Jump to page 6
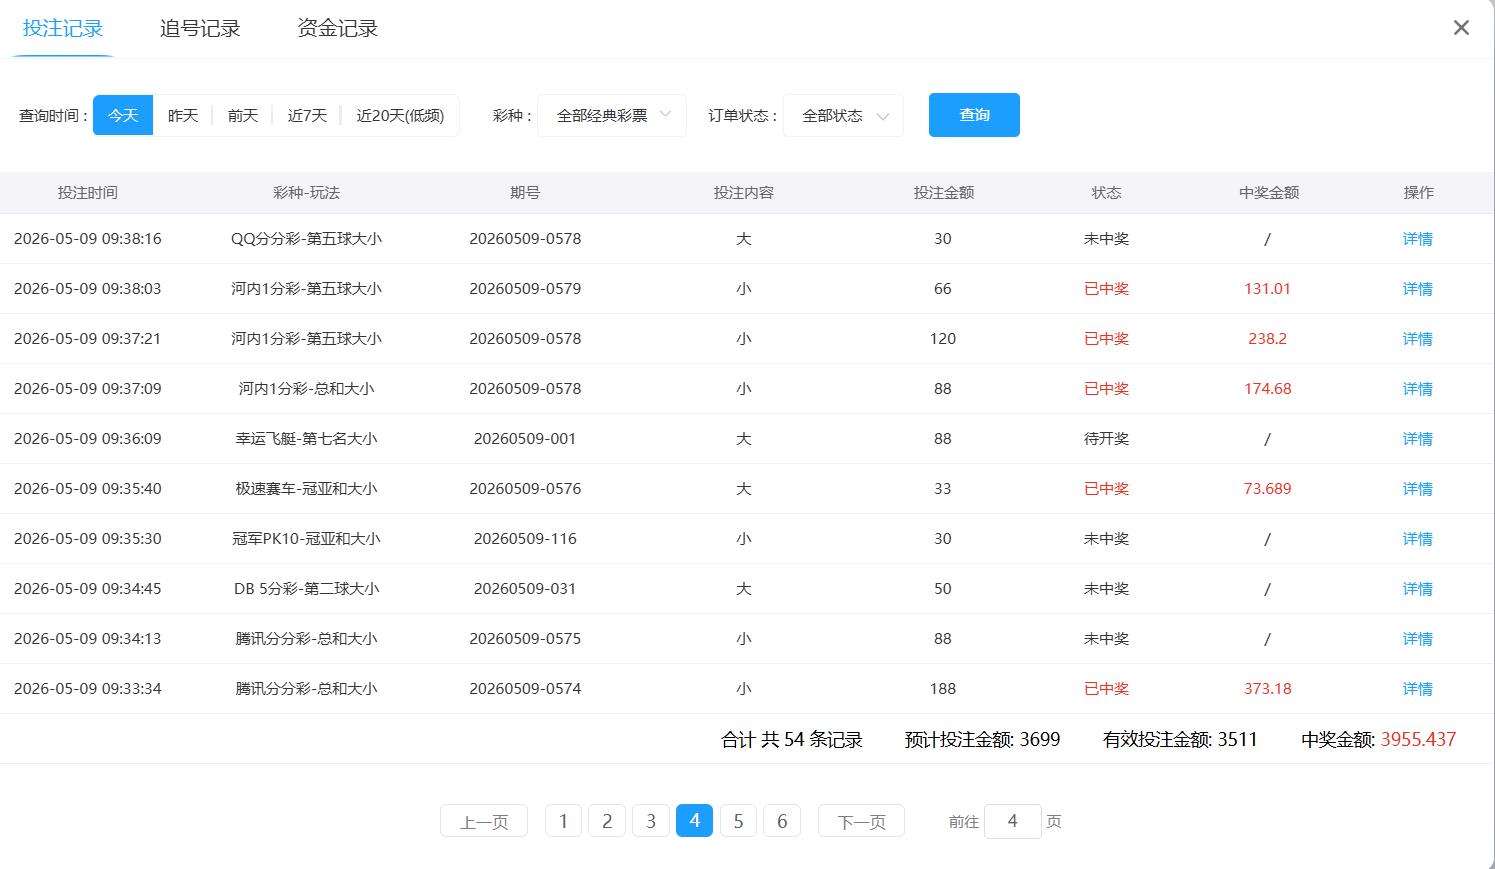1495x869 pixels. (782, 821)
